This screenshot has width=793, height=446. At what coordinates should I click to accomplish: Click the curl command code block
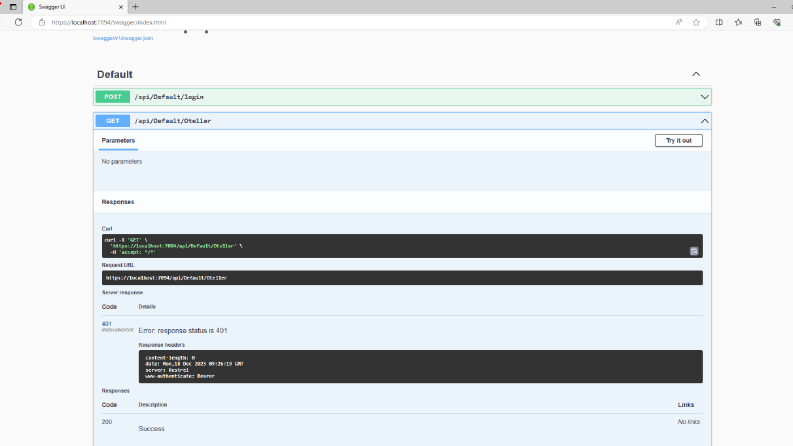coord(402,246)
